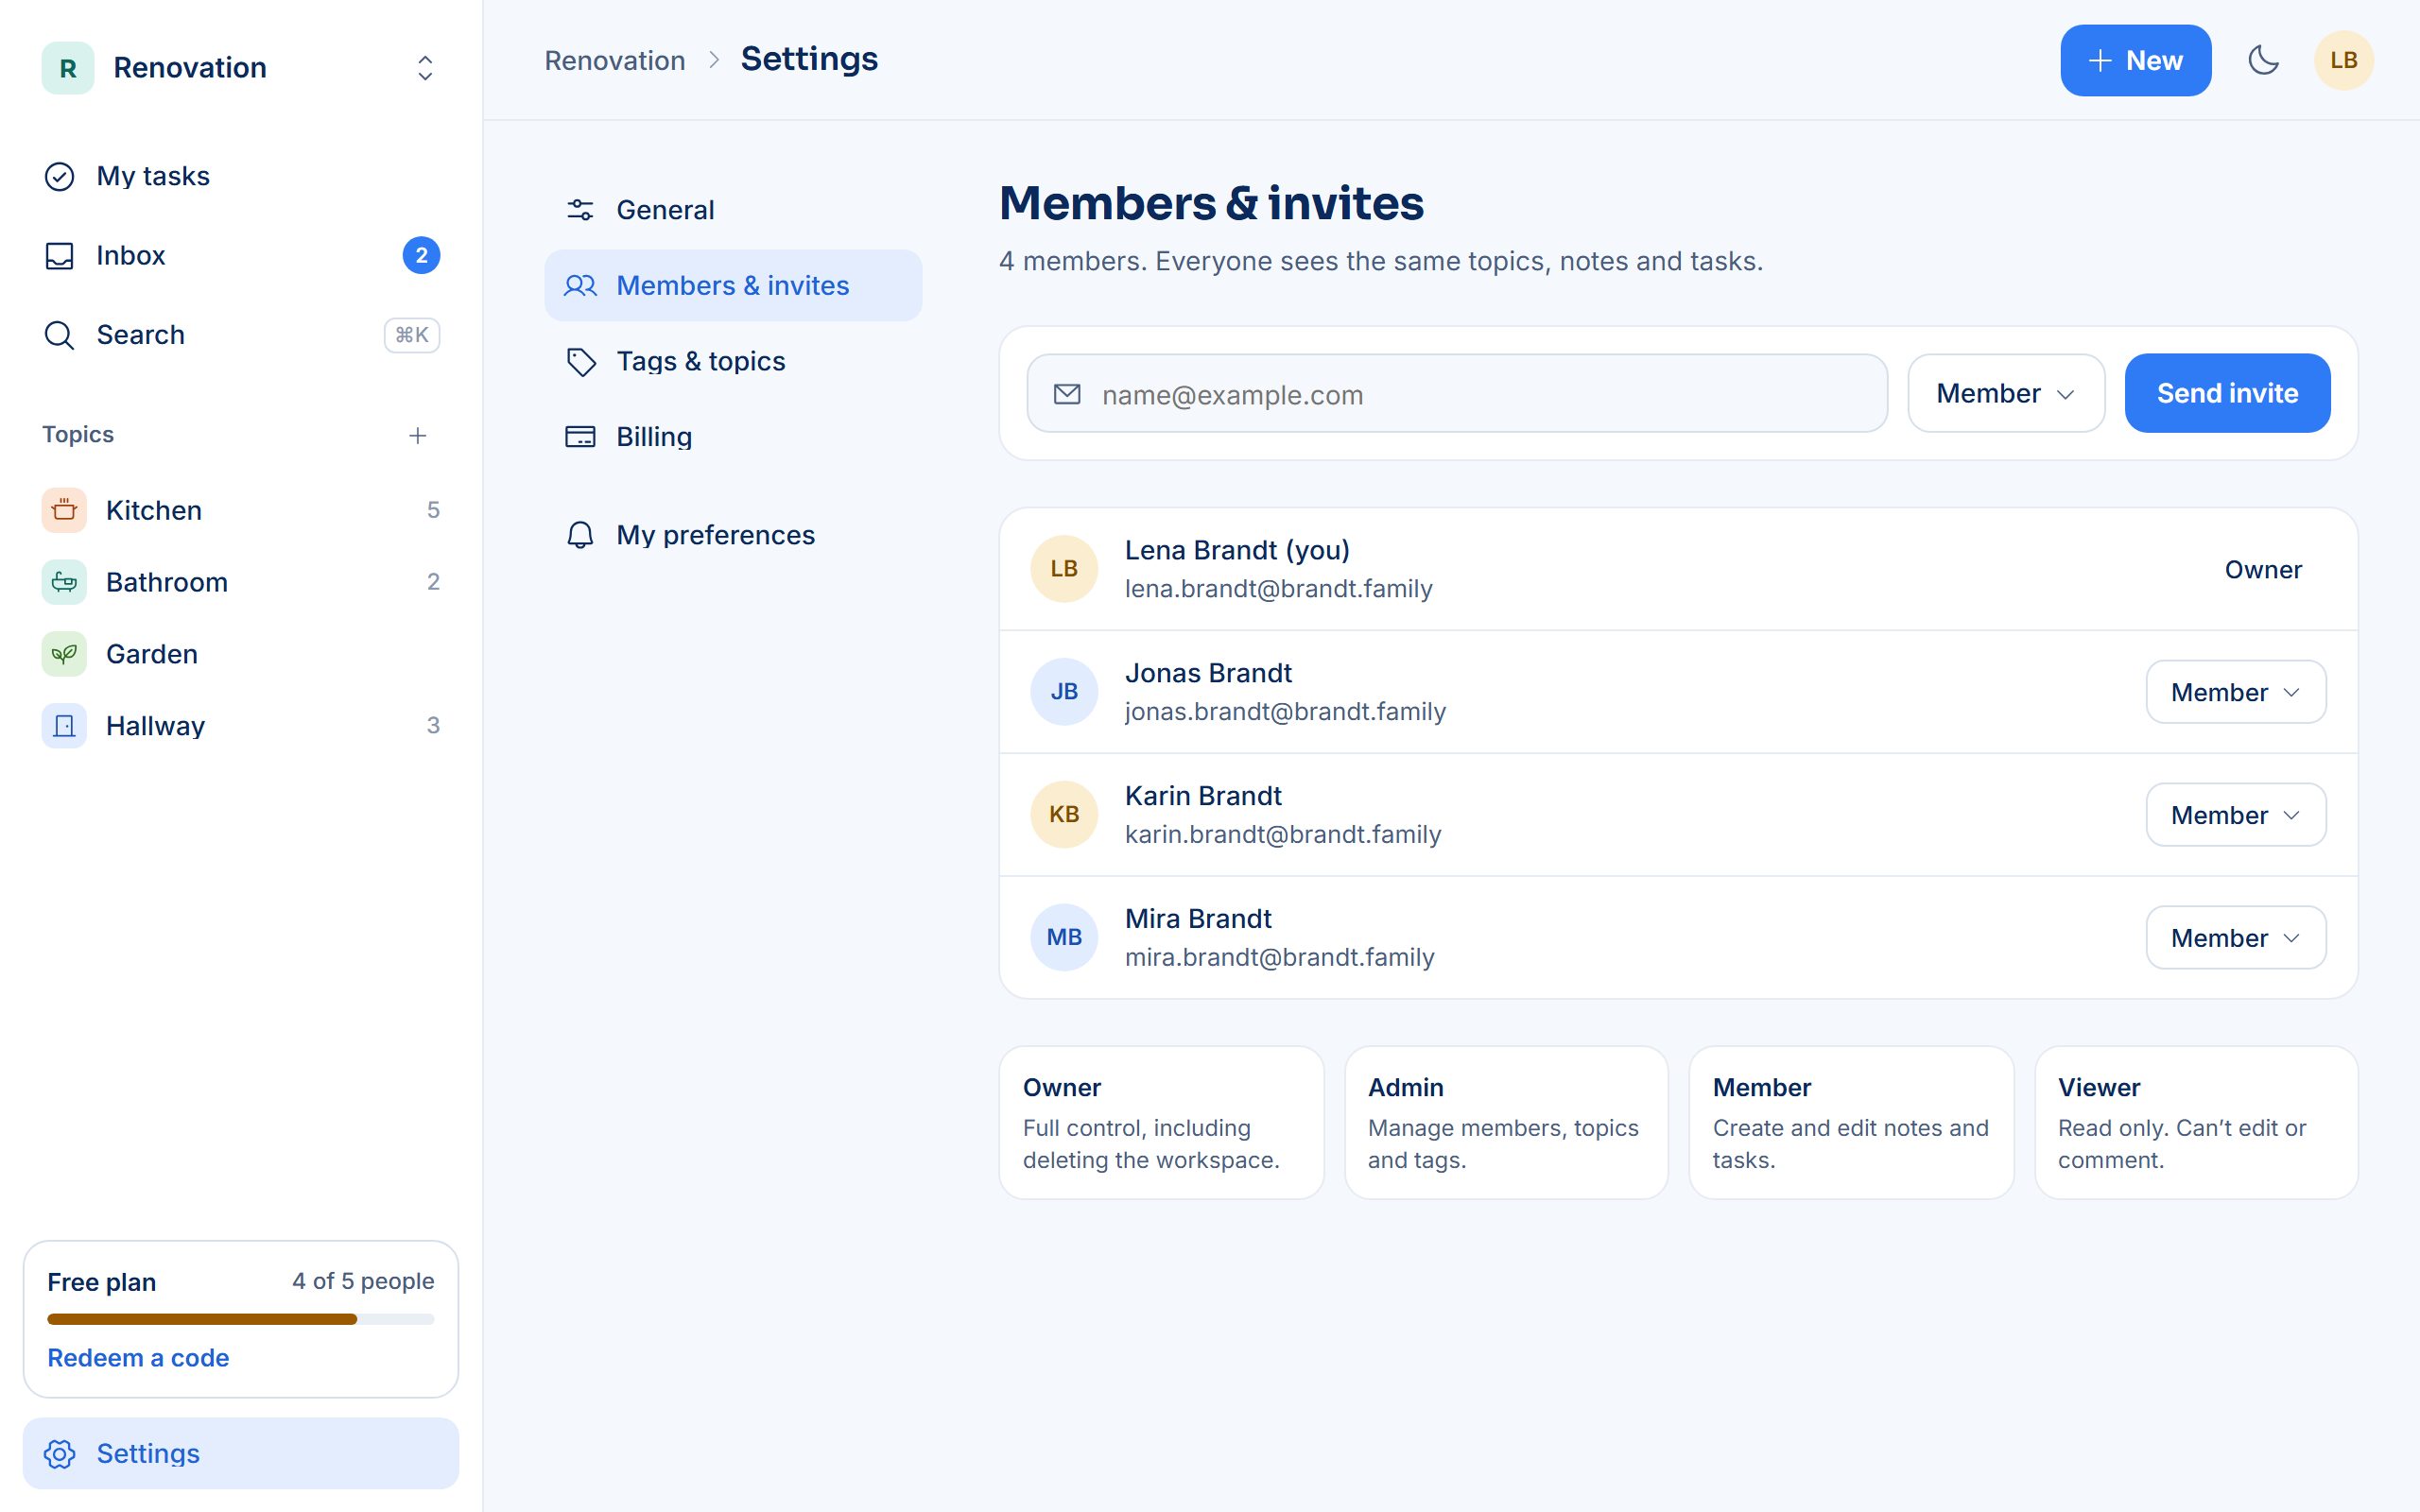Change Mira Brandt's role dropdown
Screen dimensions: 2420x1512
(2236, 938)
